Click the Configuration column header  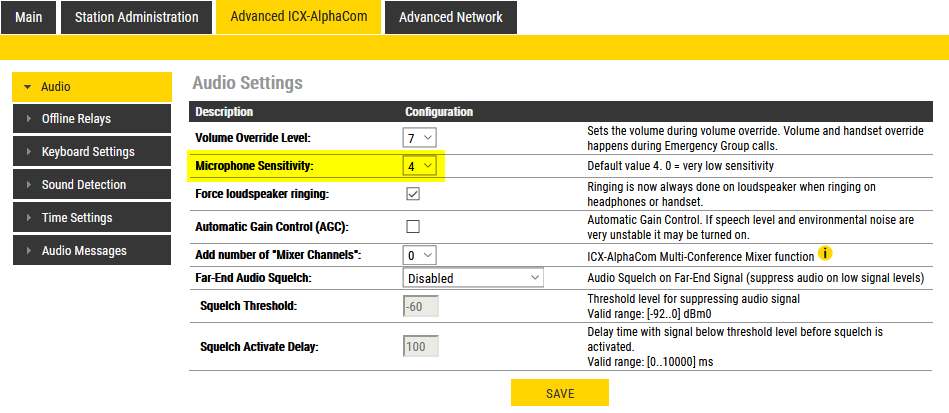click(x=439, y=112)
